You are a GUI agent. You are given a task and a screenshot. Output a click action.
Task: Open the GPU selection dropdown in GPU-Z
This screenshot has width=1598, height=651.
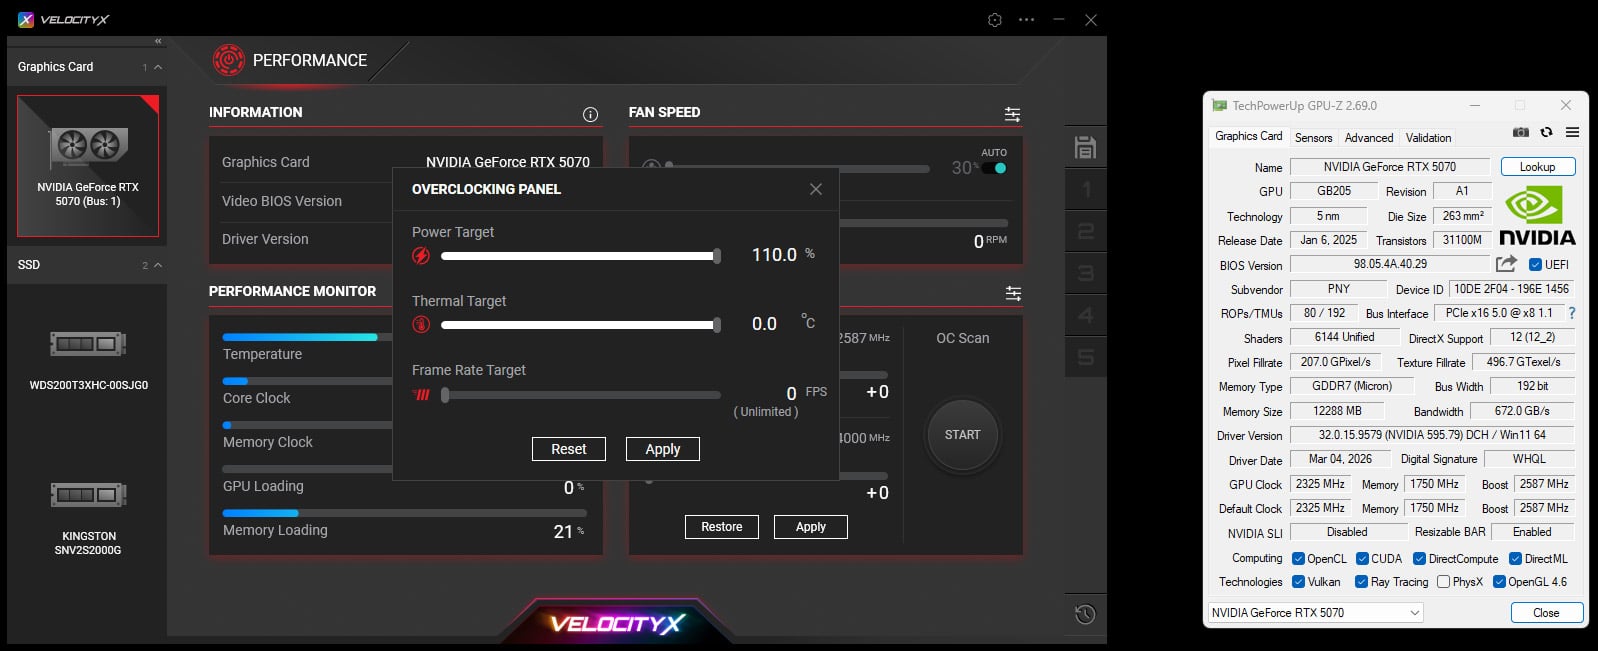click(x=1315, y=613)
